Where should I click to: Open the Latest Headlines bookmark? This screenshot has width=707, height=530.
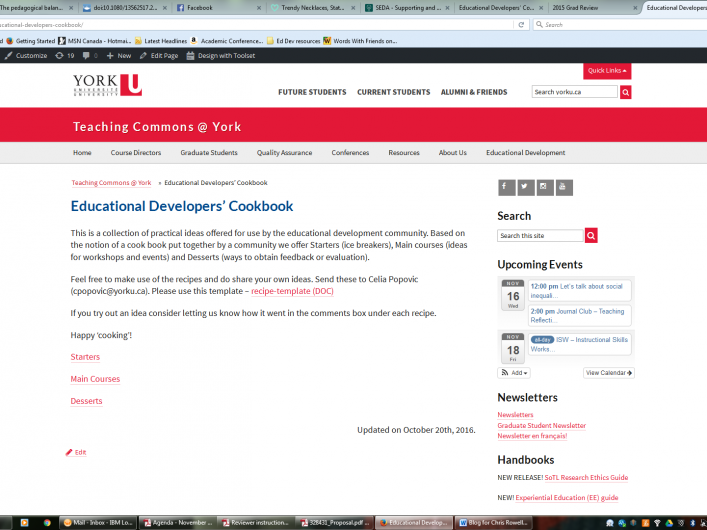[x=161, y=41]
